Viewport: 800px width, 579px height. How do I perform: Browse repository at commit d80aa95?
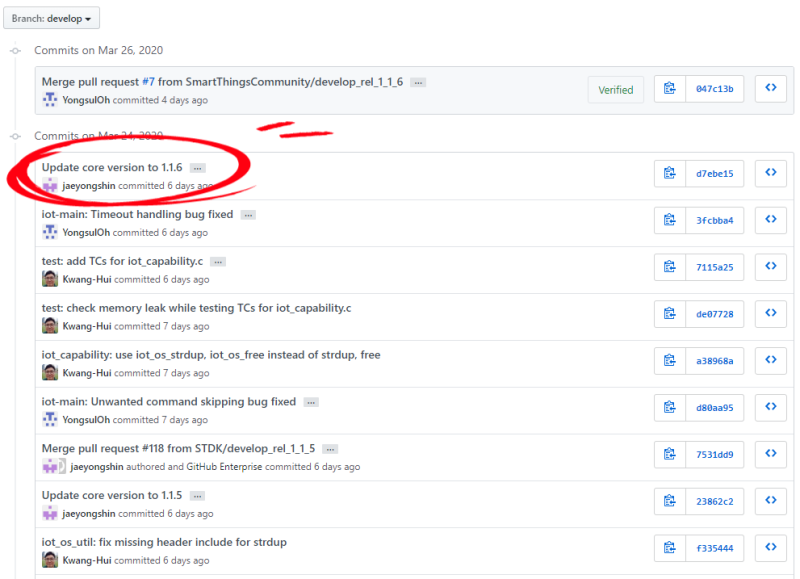[x=771, y=408]
